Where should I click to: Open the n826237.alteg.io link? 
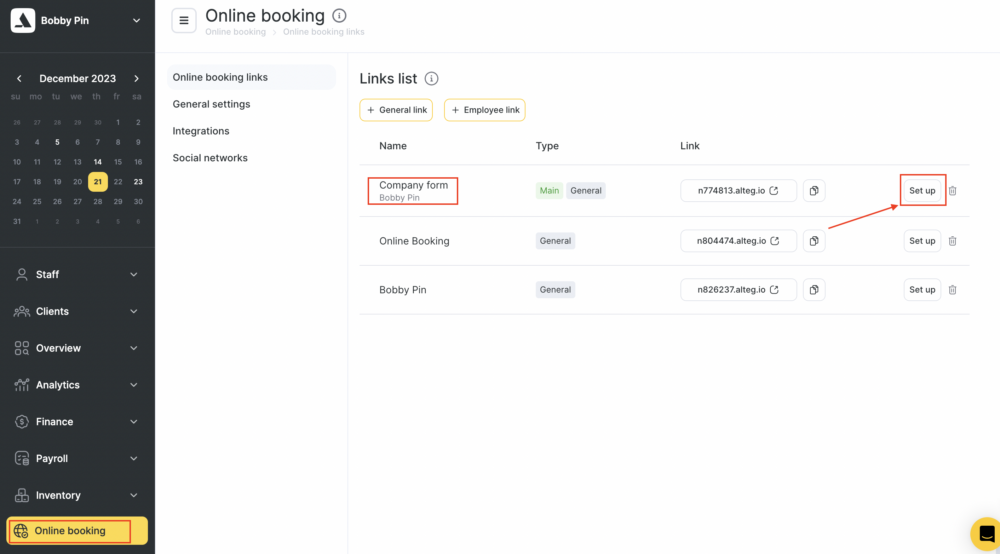738,290
